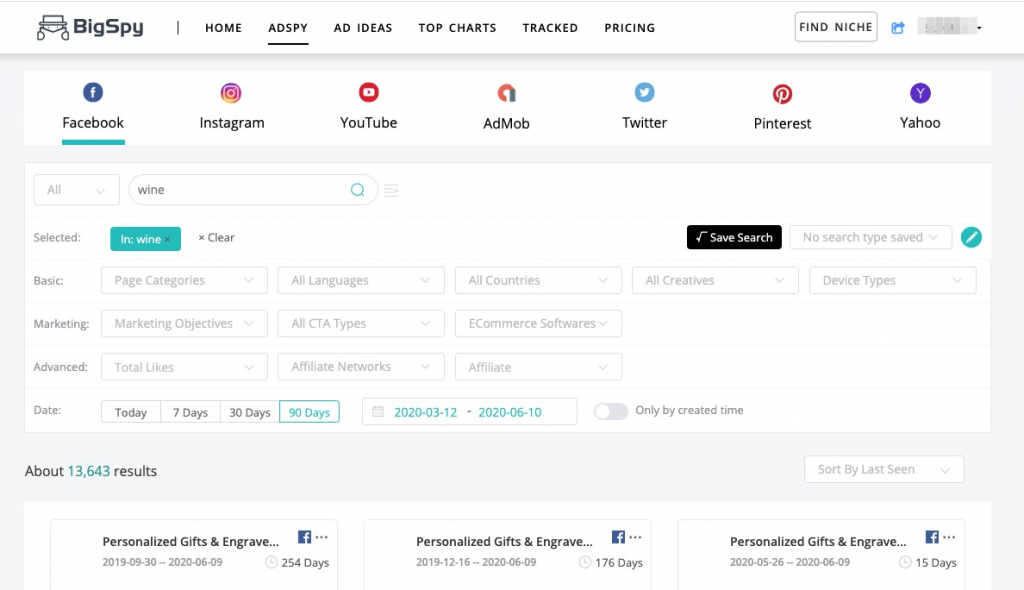Open the All CTA Types dropdown
The image size is (1024, 590).
point(361,323)
